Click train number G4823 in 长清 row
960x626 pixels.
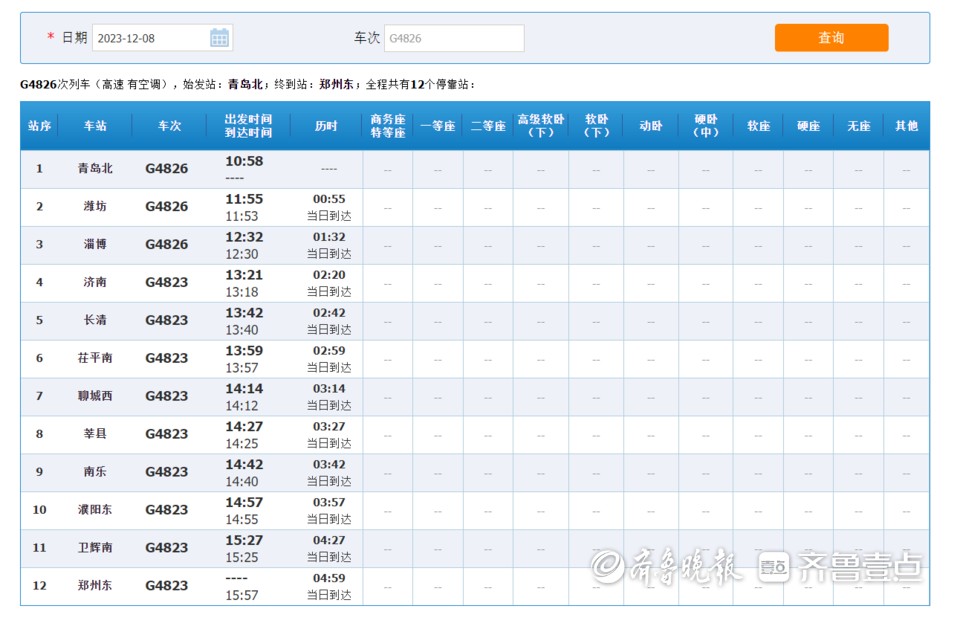167,321
